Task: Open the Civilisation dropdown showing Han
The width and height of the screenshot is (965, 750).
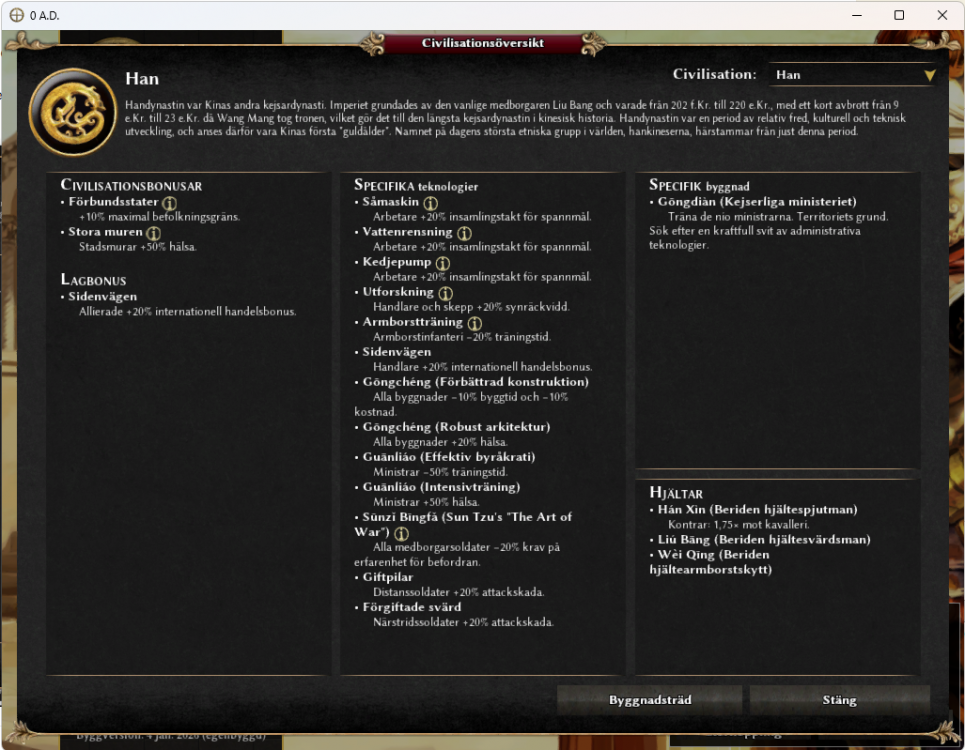Action: click(852, 74)
